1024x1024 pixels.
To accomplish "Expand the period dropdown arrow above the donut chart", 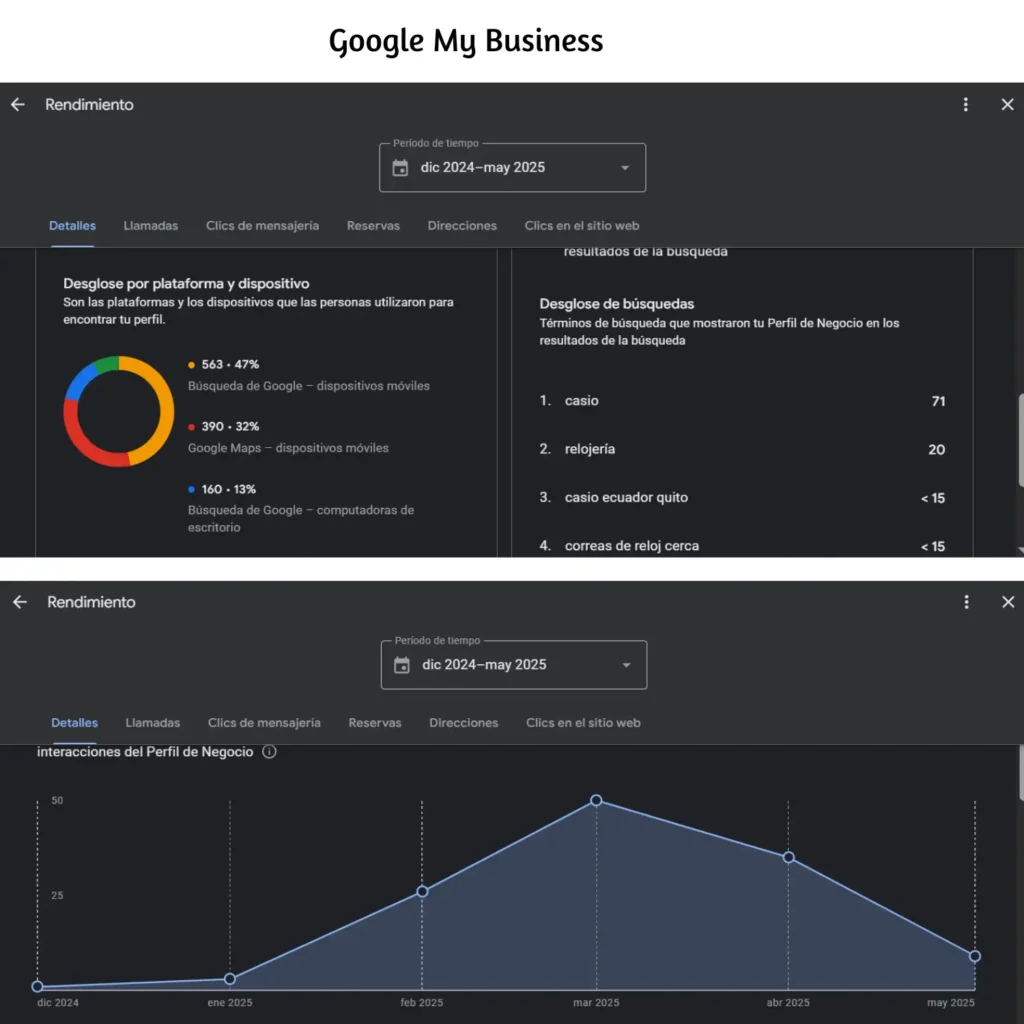I will 625,168.
